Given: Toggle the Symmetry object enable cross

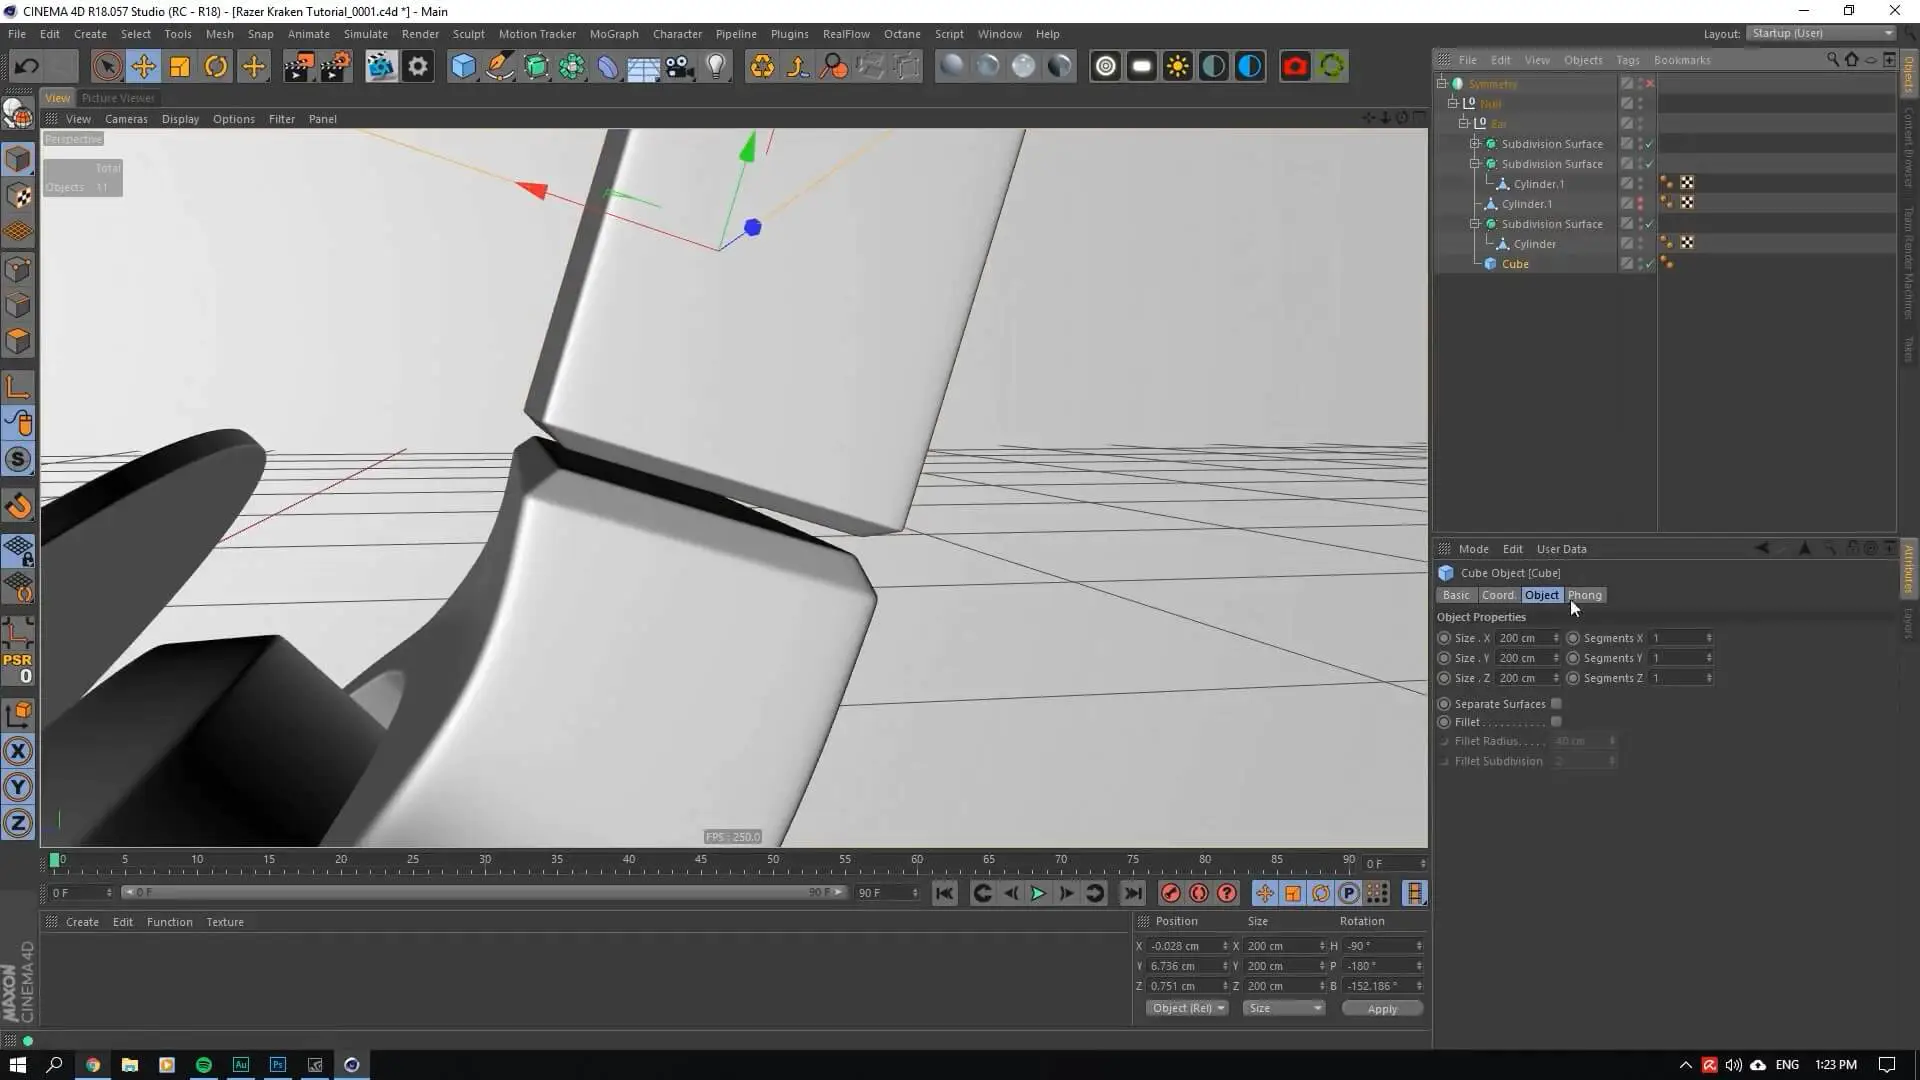Looking at the screenshot, I should coord(1650,84).
